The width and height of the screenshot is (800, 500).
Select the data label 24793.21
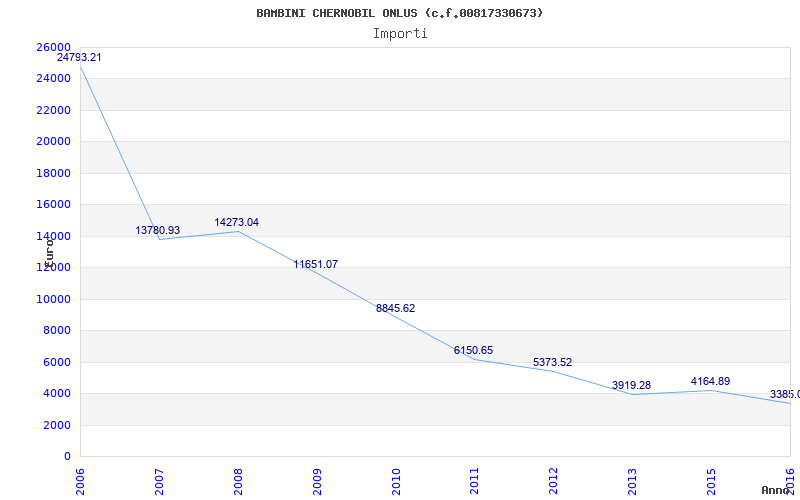click(79, 57)
